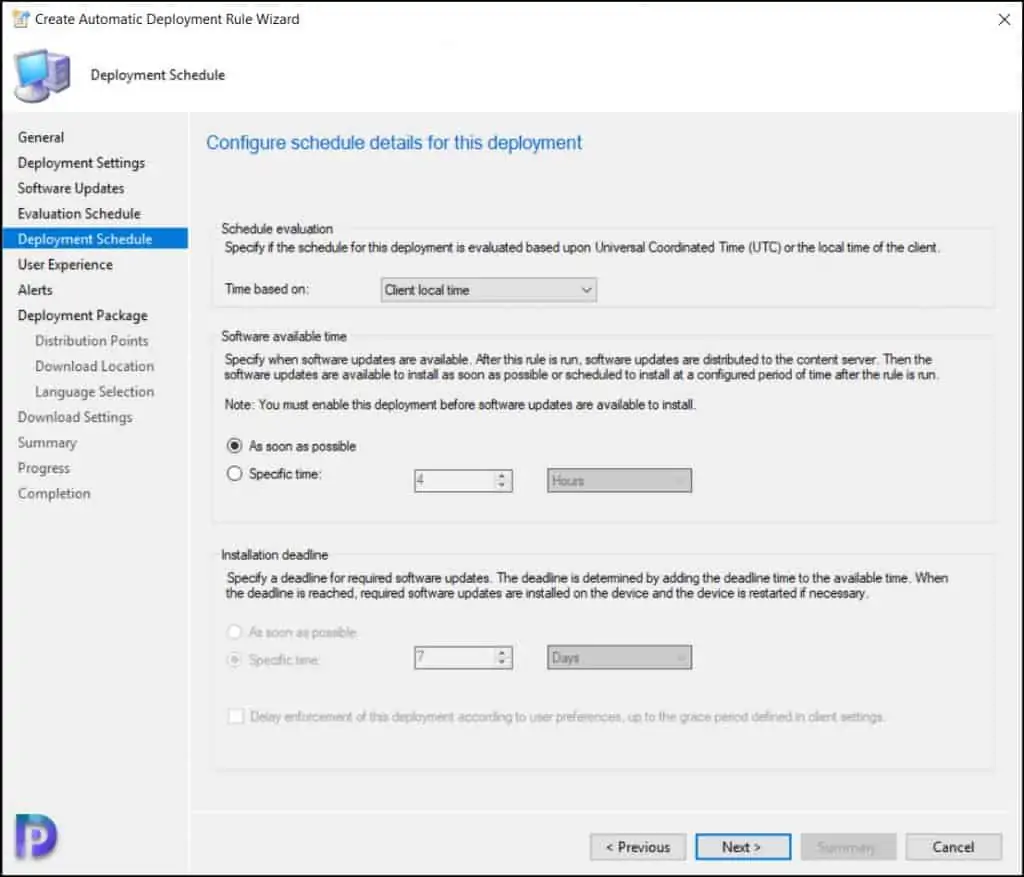The image size is (1024, 877).
Task: Select As soon as possible for available time
Action: (x=235, y=446)
